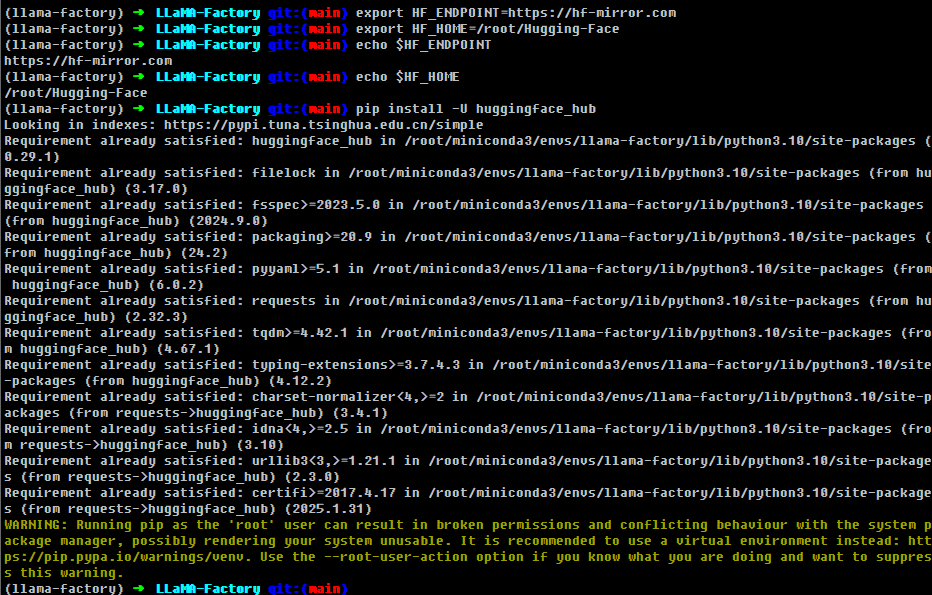Click the 'tqdm>=4.42.1' requirement
The width and height of the screenshot is (932, 595).
coord(300,333)
